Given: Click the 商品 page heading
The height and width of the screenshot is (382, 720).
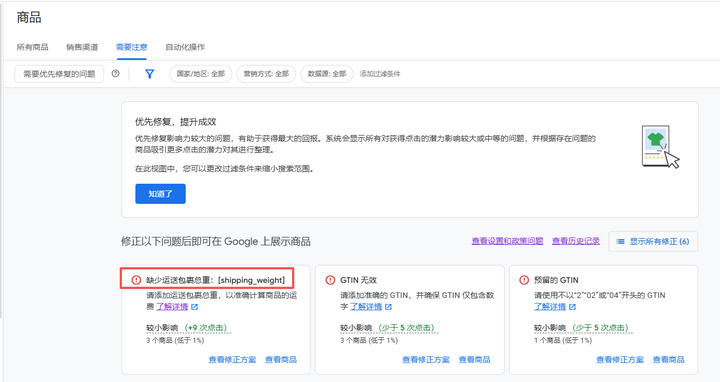Looking at the screenshot, I should (29, 17).
